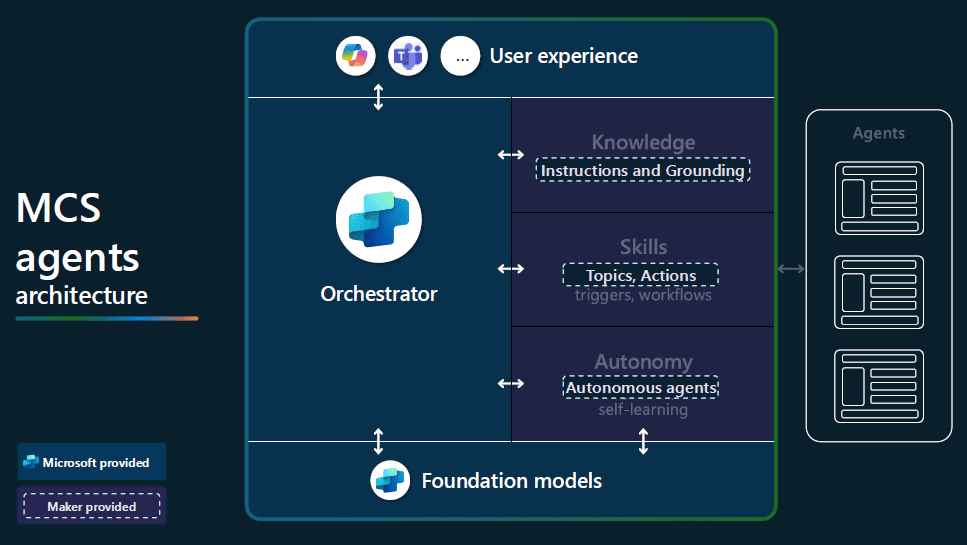Click the arrow linking Orchestrator to Skills
967x545 pixels.
pos(511,268)
